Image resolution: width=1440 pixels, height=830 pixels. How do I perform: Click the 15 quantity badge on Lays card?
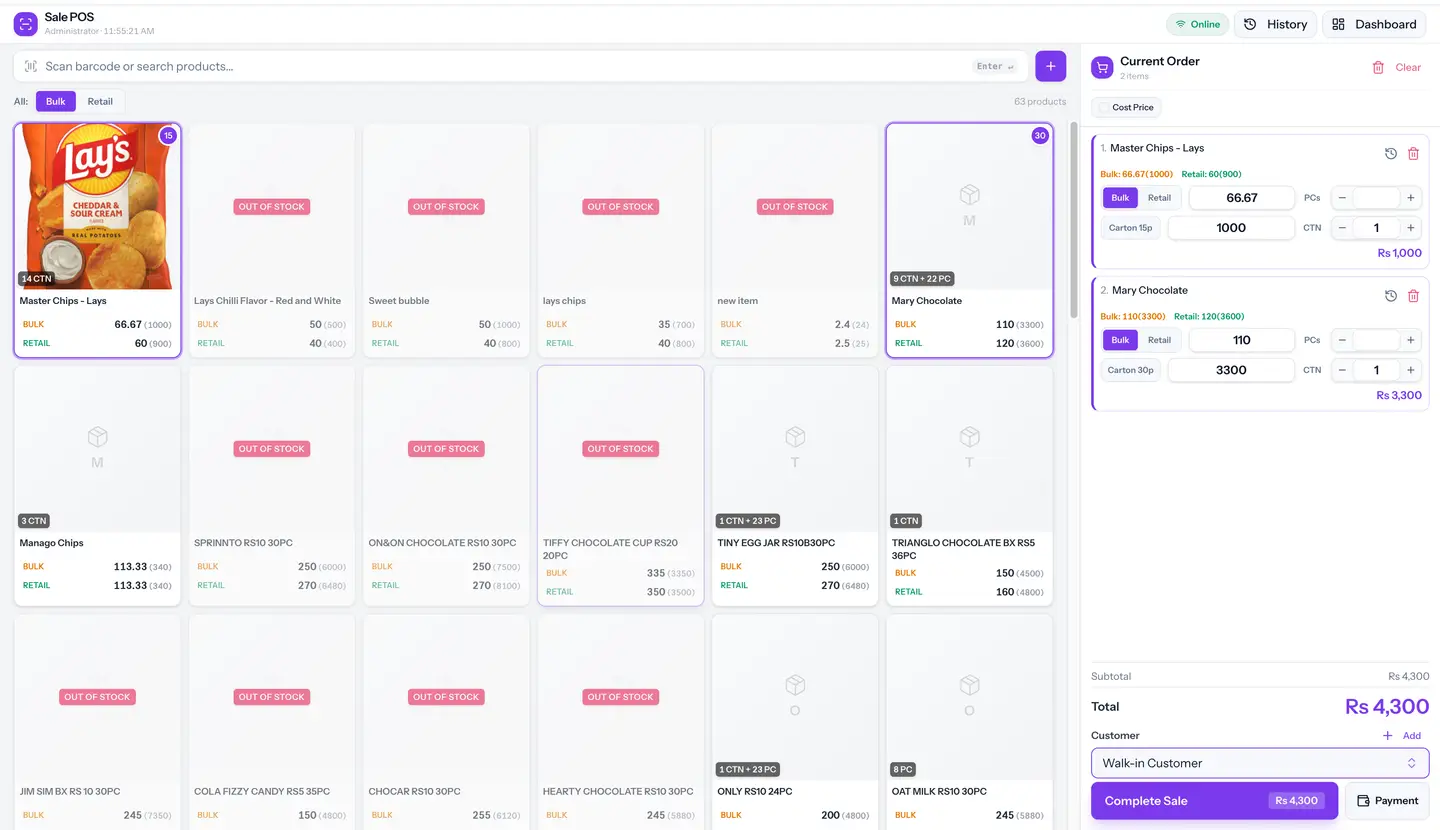tap(168, 136)
